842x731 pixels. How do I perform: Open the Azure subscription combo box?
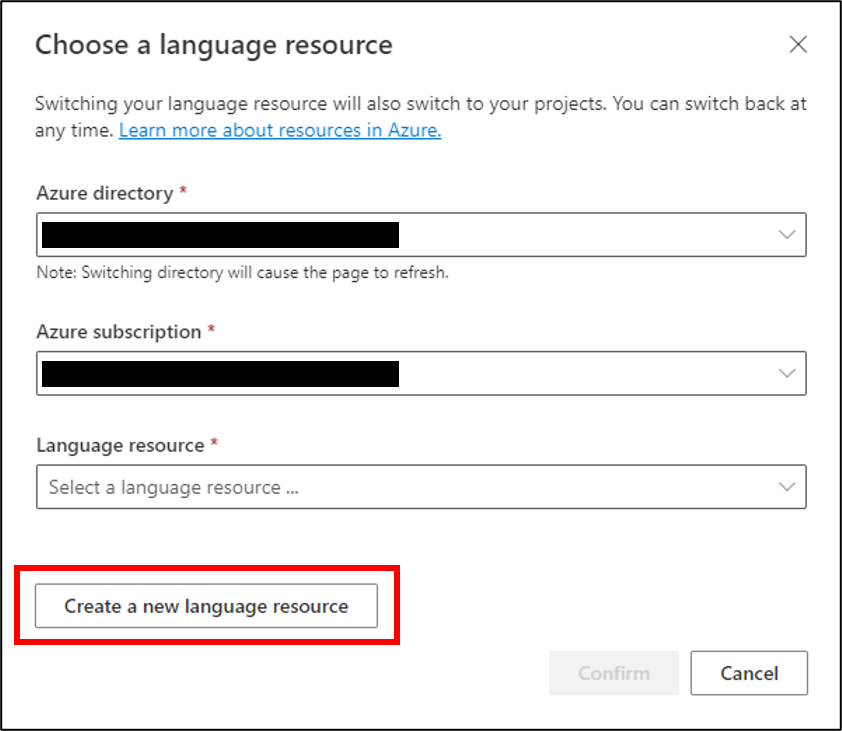pos(421,373)
